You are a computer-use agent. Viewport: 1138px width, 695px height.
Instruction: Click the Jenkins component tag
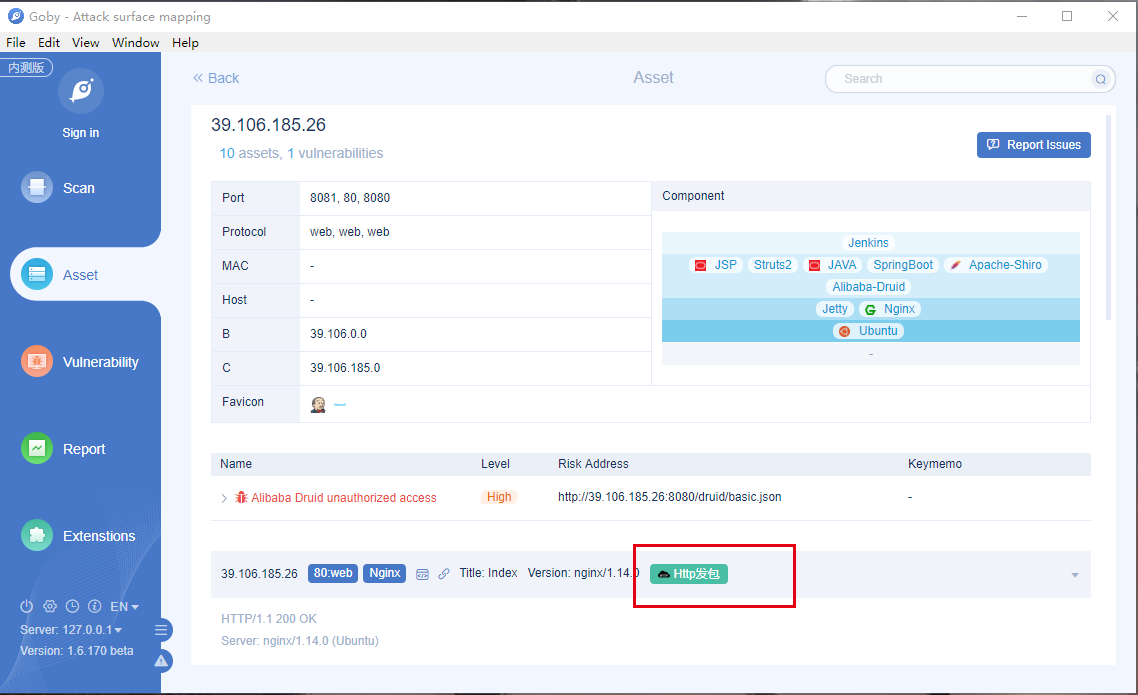(x=868, y=243)
